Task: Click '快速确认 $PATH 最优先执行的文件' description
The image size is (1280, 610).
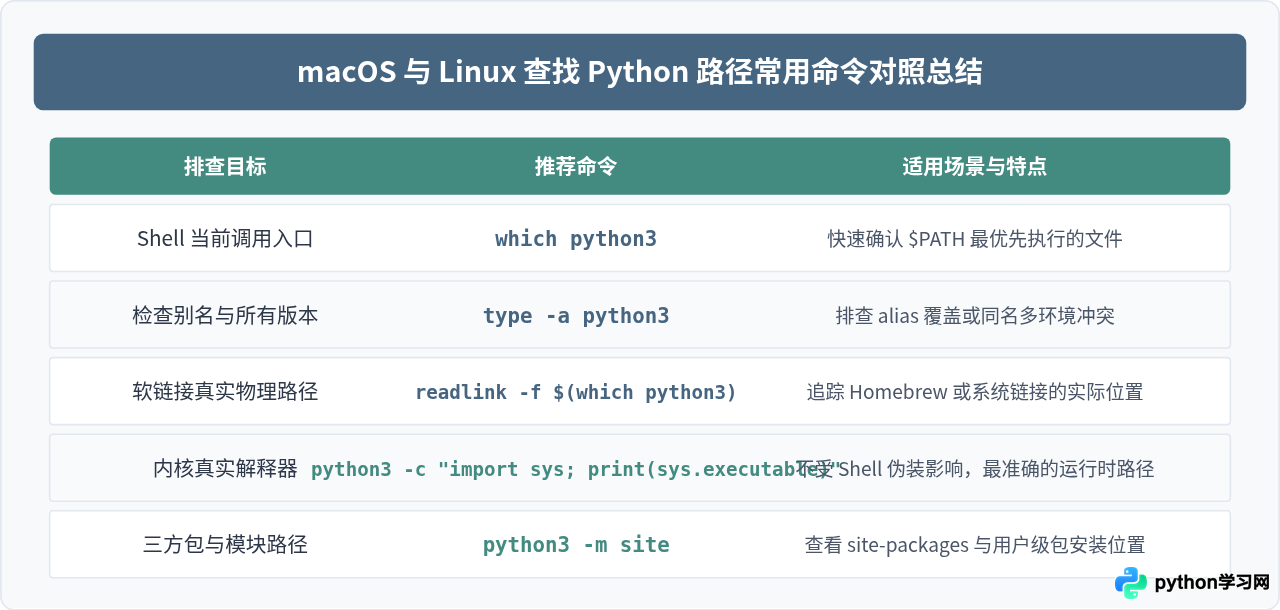Action: tap(975, 239)
